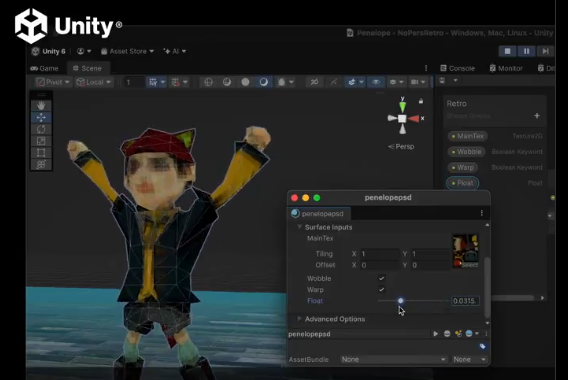Click the Tiling X input field
The width and height of the screenshot is (568, 380).
tap(380, 254)
